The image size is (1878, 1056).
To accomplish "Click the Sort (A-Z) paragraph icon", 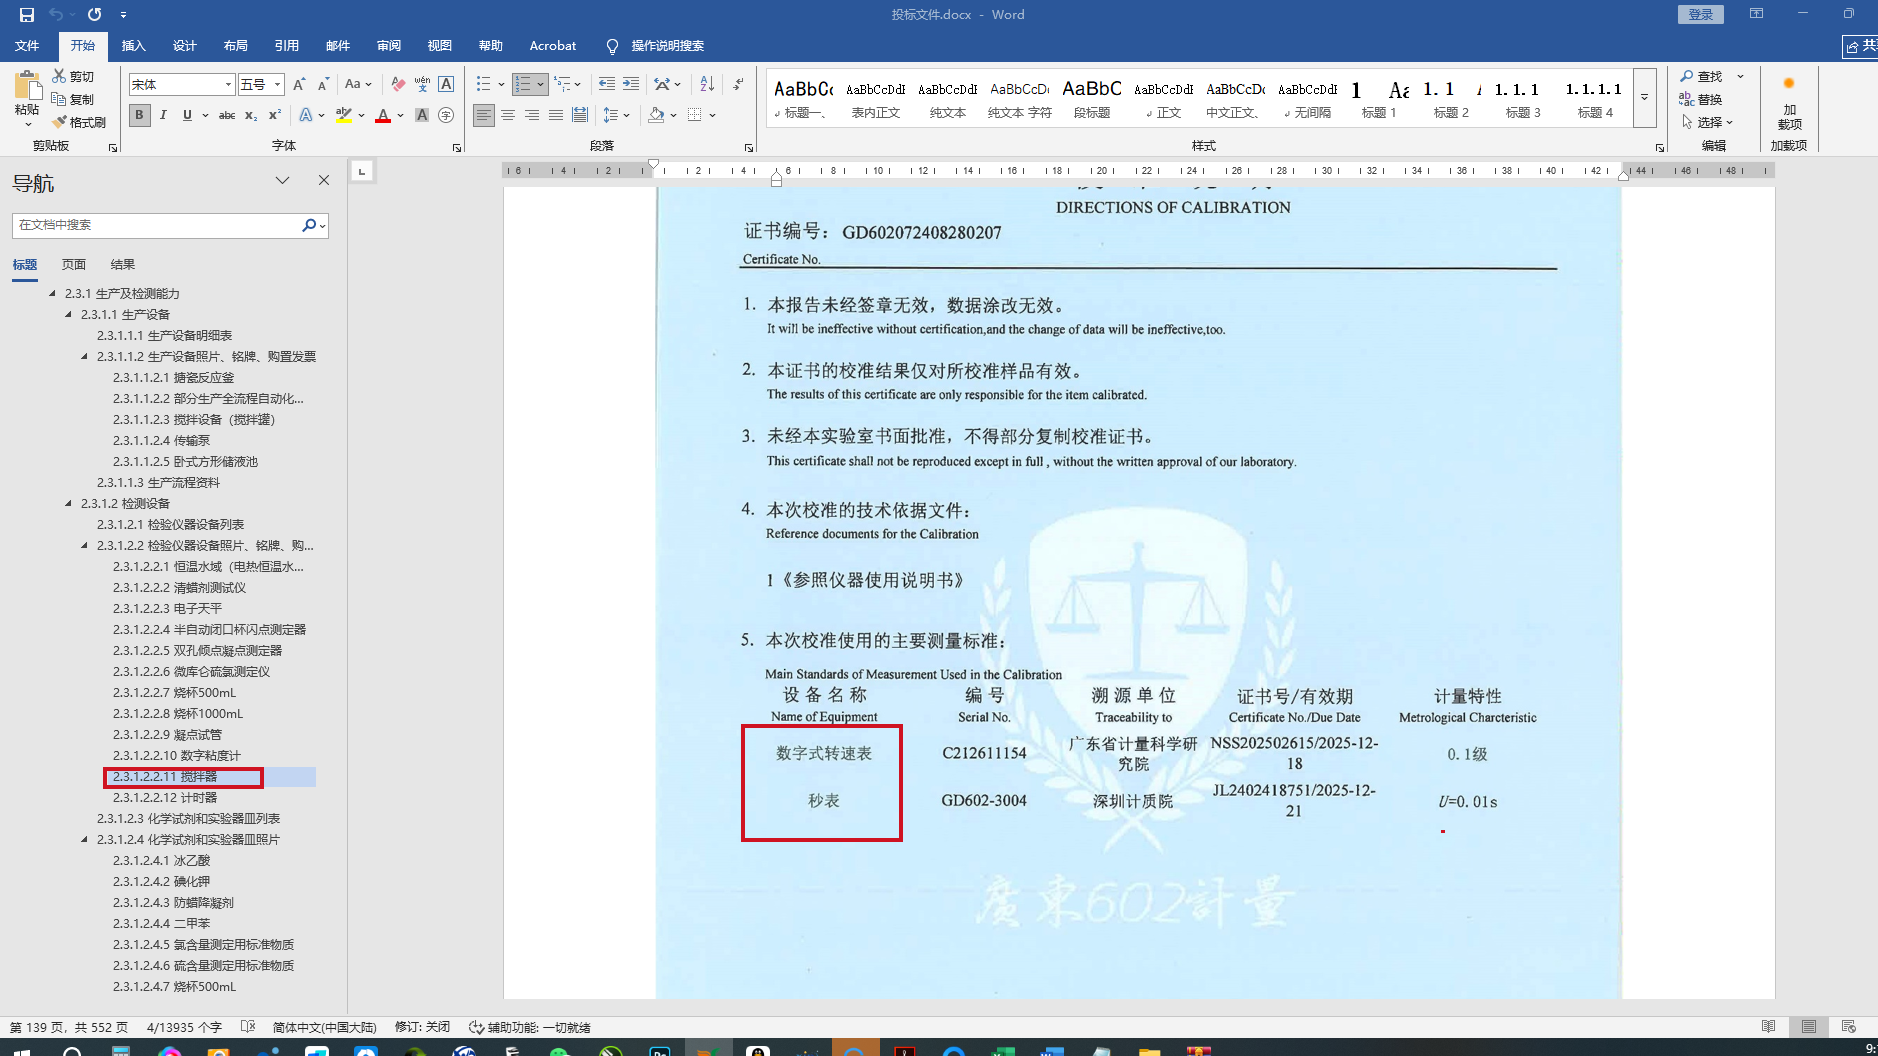I will [707, 84].
